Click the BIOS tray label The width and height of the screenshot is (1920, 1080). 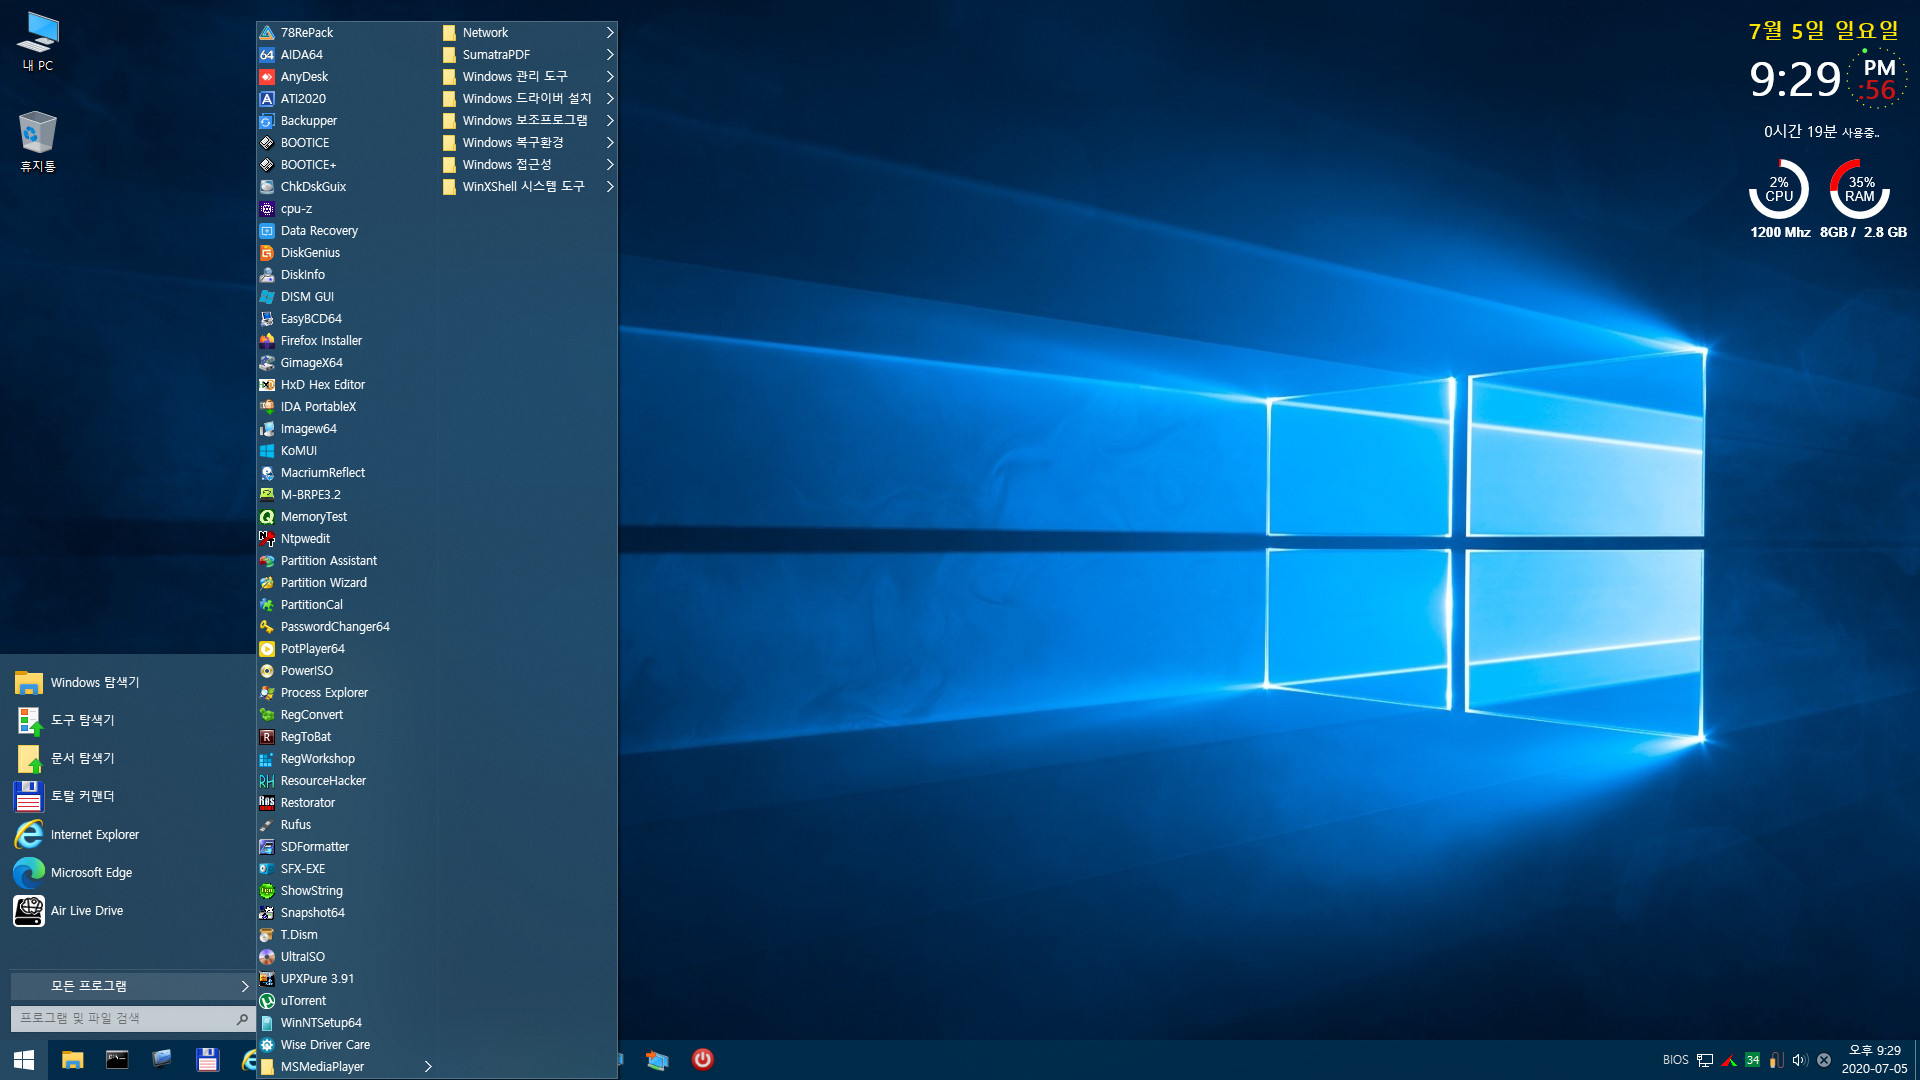click(x=1675, y=1060)
